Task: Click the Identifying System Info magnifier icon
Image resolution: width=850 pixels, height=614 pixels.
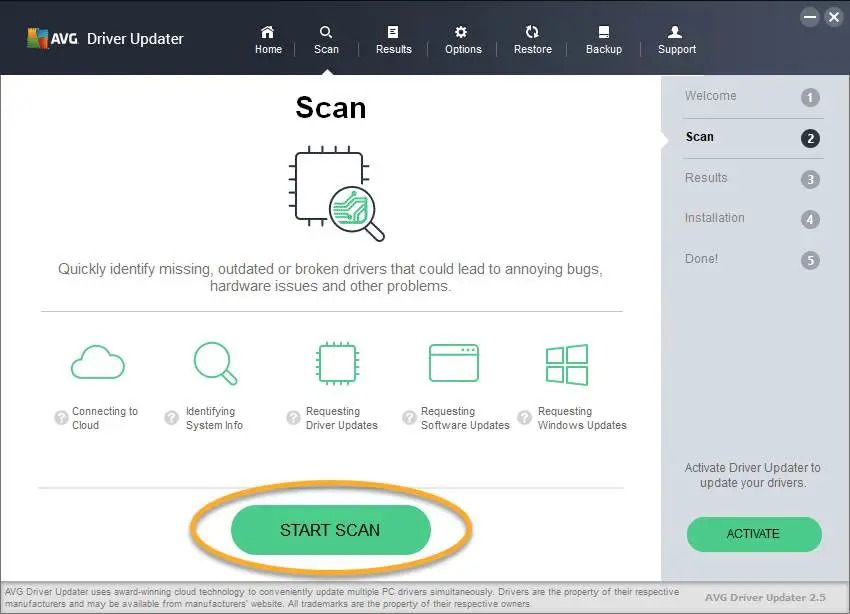Action: pyautogui.click(x=215, y=363)
